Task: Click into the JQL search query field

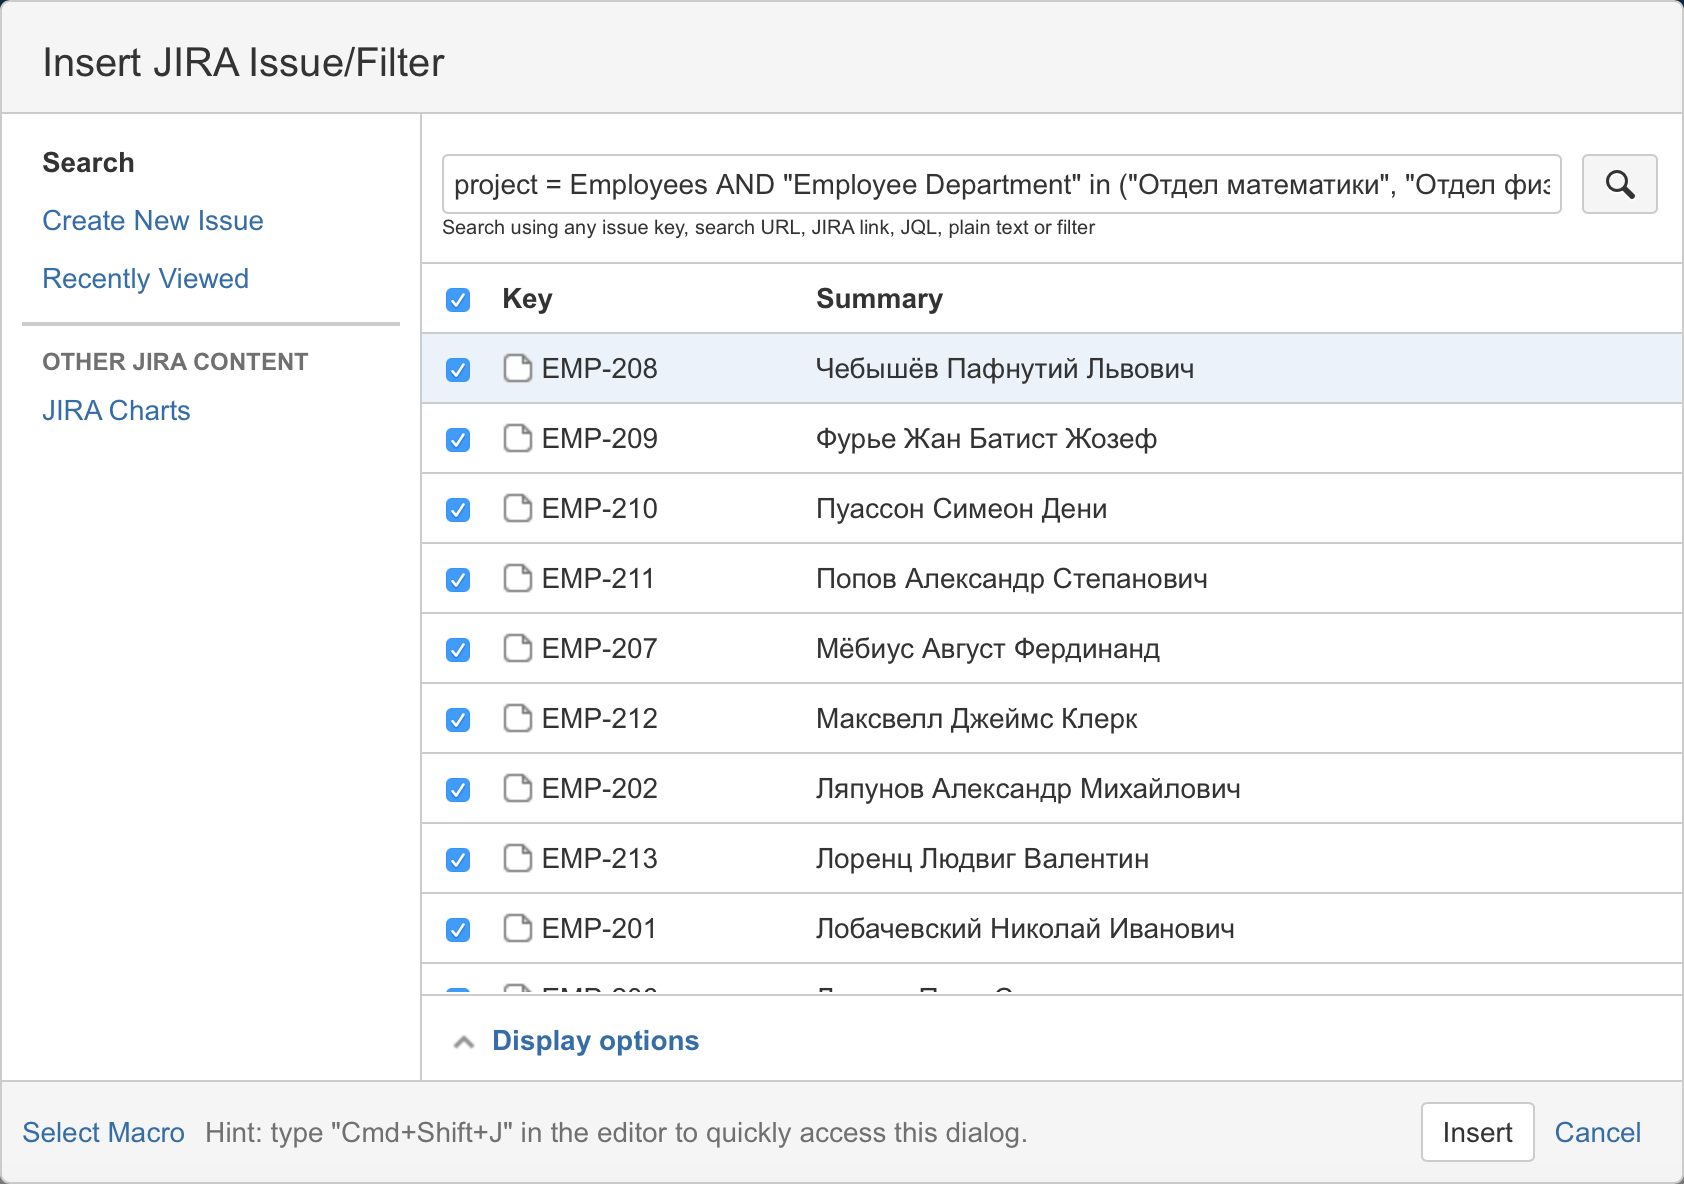Action: point(1001,185)
